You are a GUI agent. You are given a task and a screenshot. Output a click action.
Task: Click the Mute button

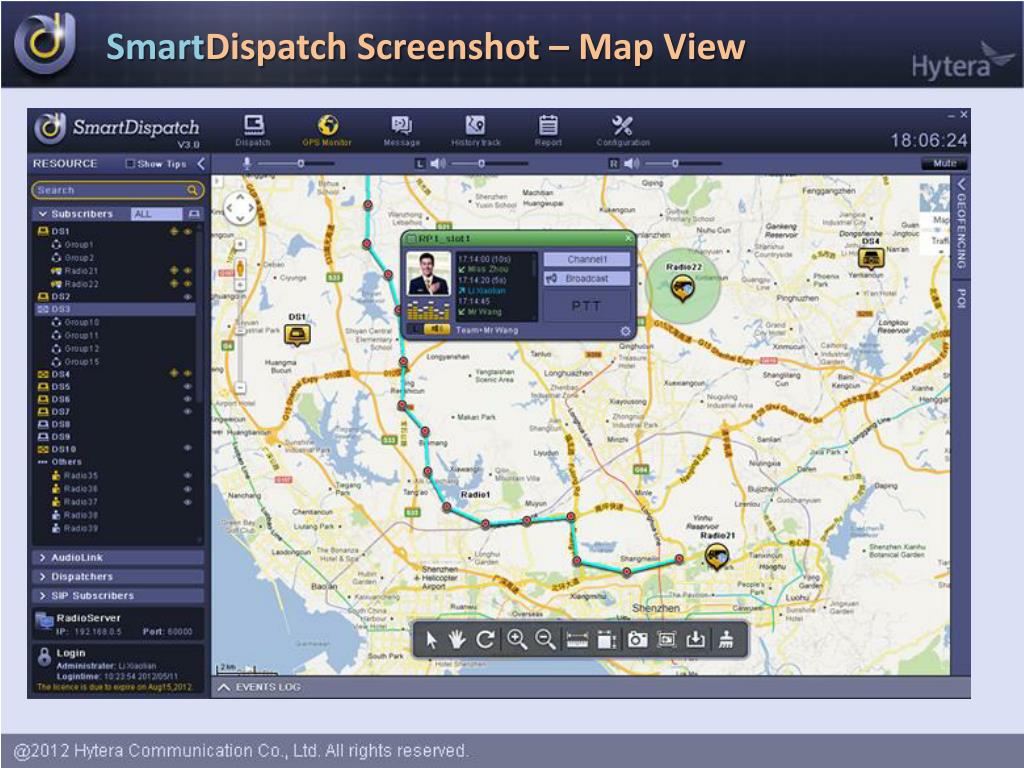[x=944, y=163]
